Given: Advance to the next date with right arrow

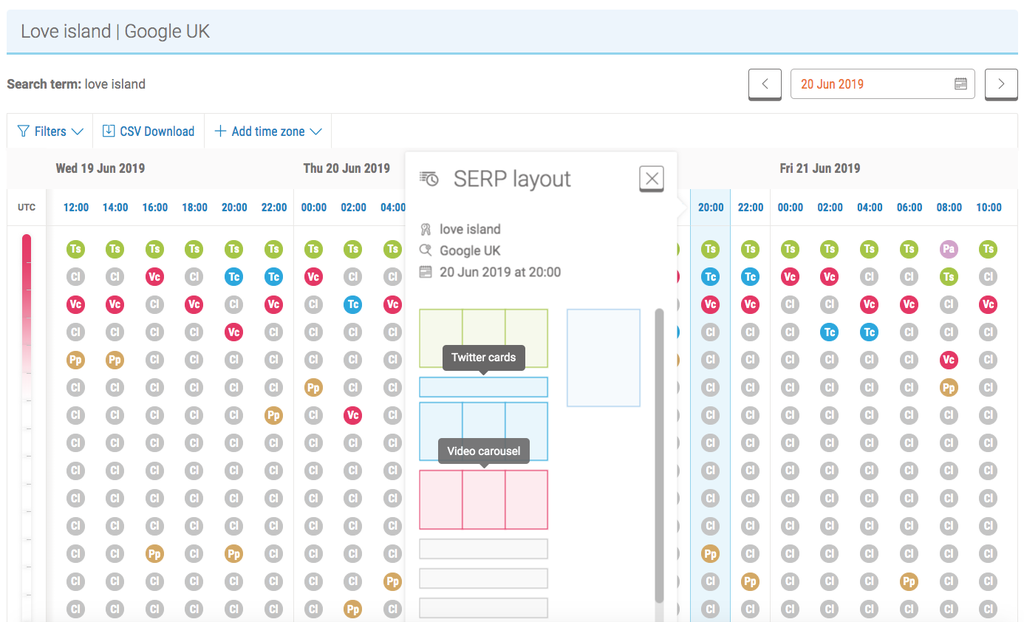Looking at the screenshot, I should pos(1001,84).
